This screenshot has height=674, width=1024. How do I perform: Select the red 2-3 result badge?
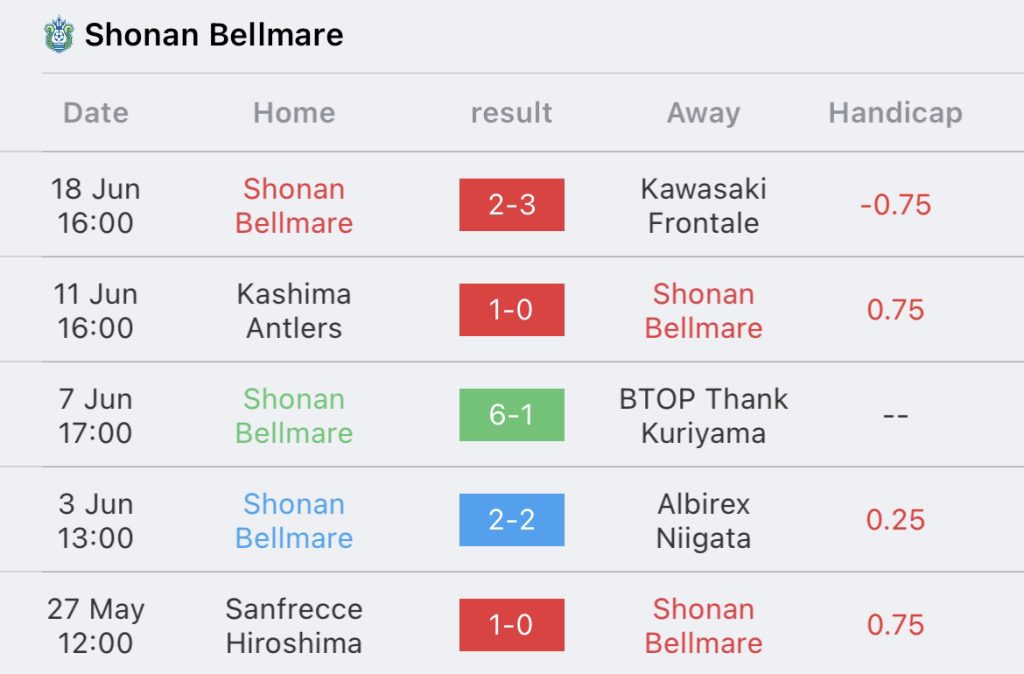tap(511, 204)
